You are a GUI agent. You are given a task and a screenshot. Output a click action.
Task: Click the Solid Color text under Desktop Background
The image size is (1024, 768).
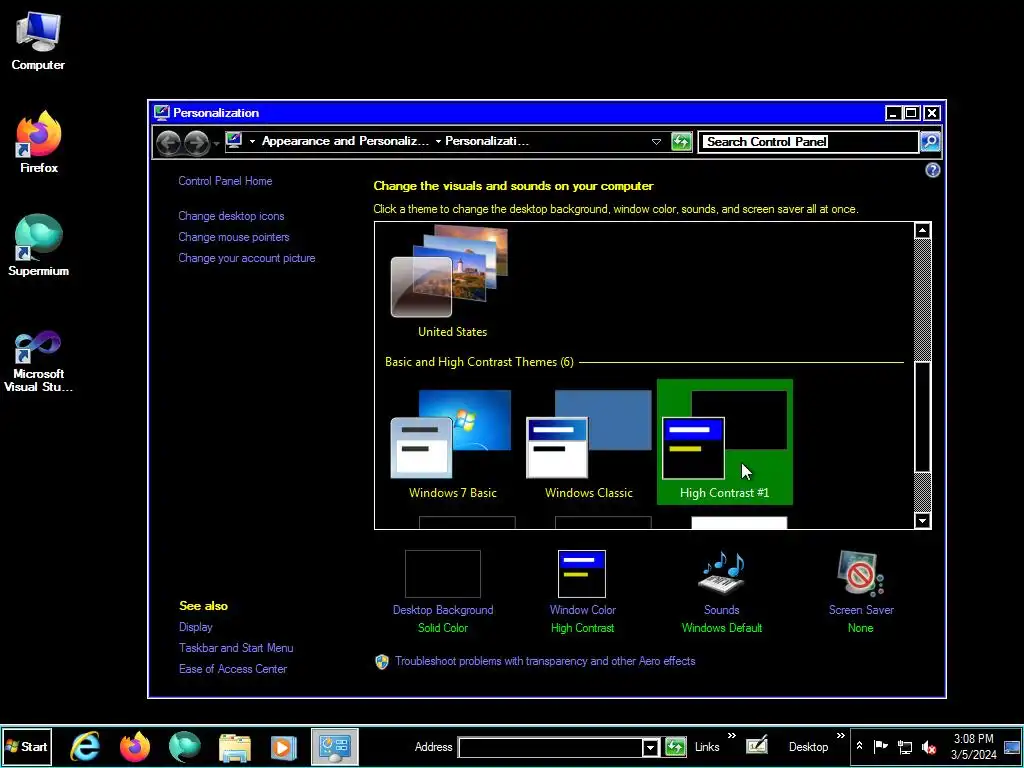(443, 628)
